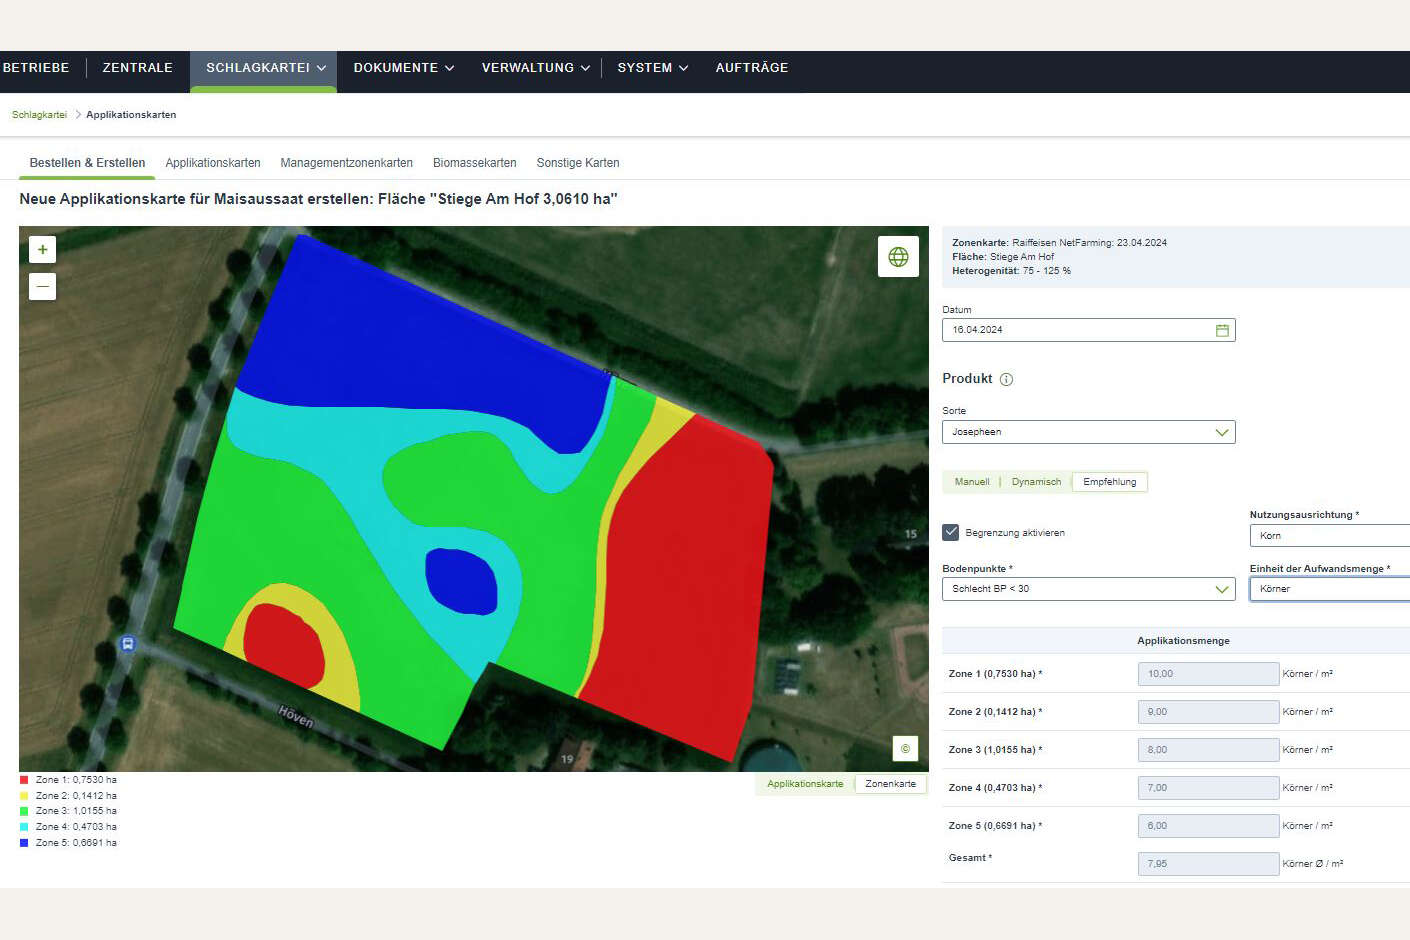Select the Manuell mode
Screen dimensions: 1410x940
(x=972, y=482)
